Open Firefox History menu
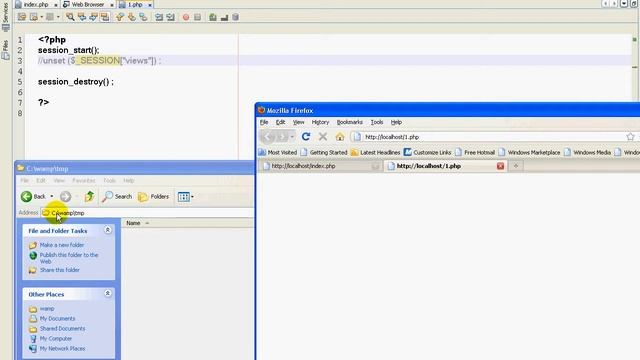This screenshot has height=360, width=640. click(x=320, y=122)
